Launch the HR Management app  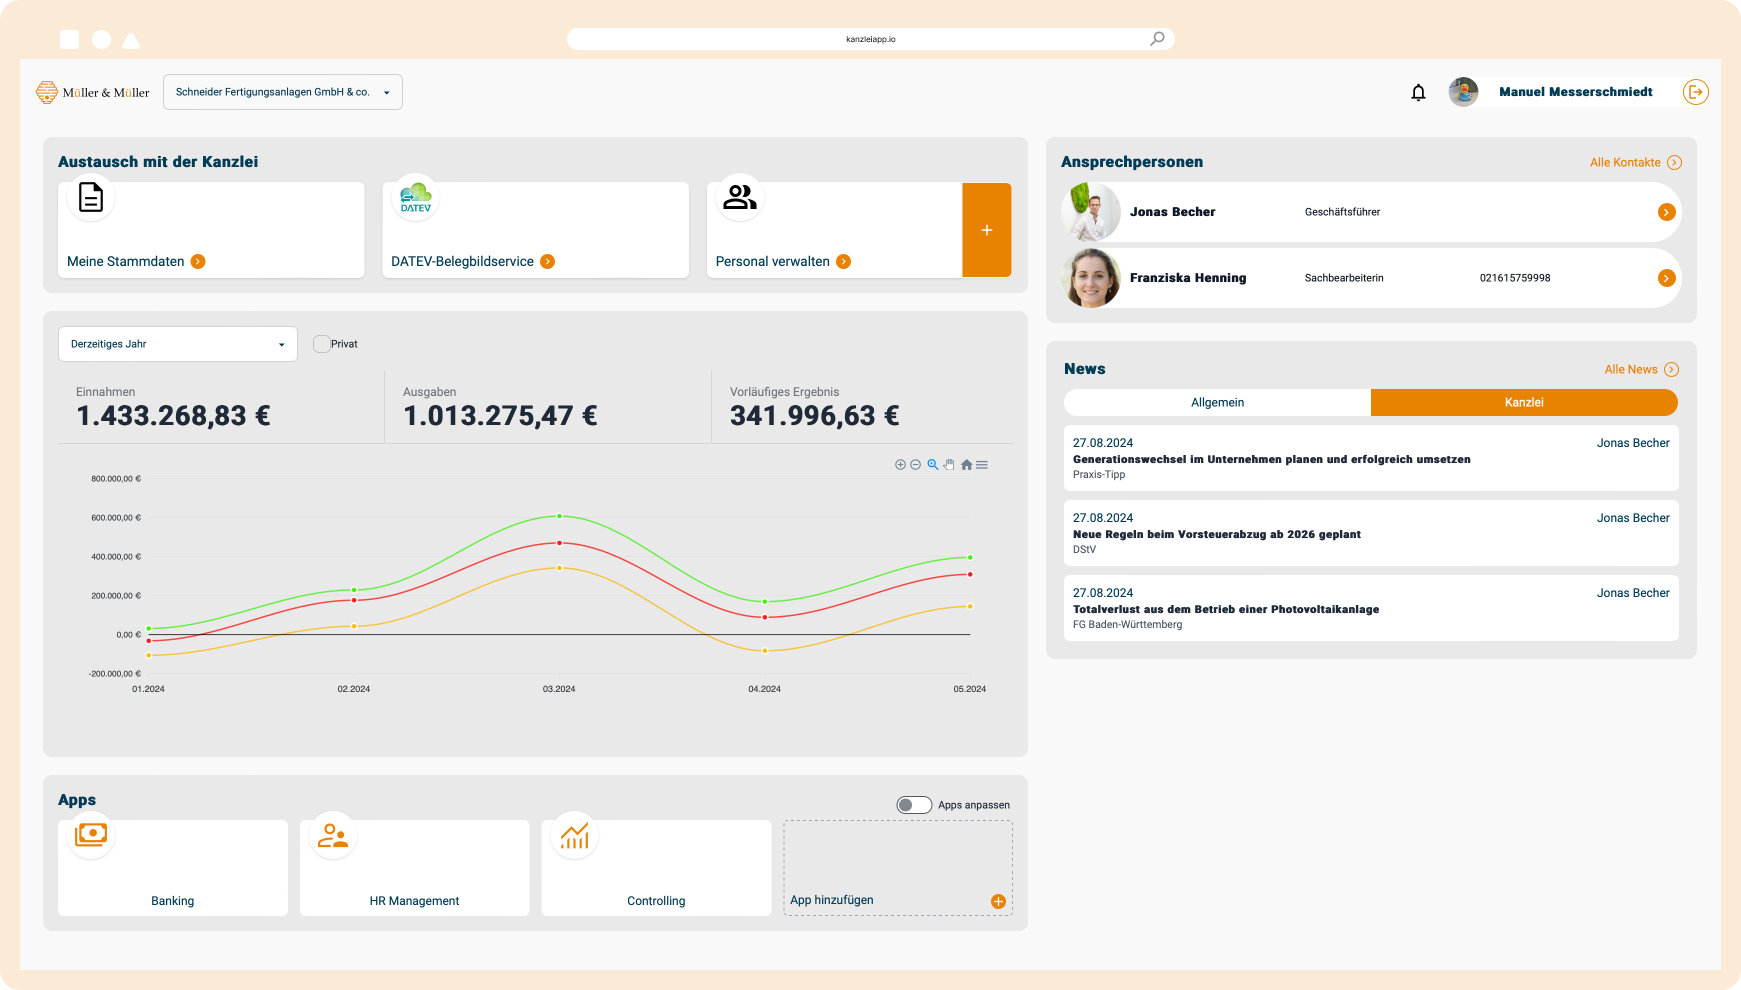click(x=414, y=867)
